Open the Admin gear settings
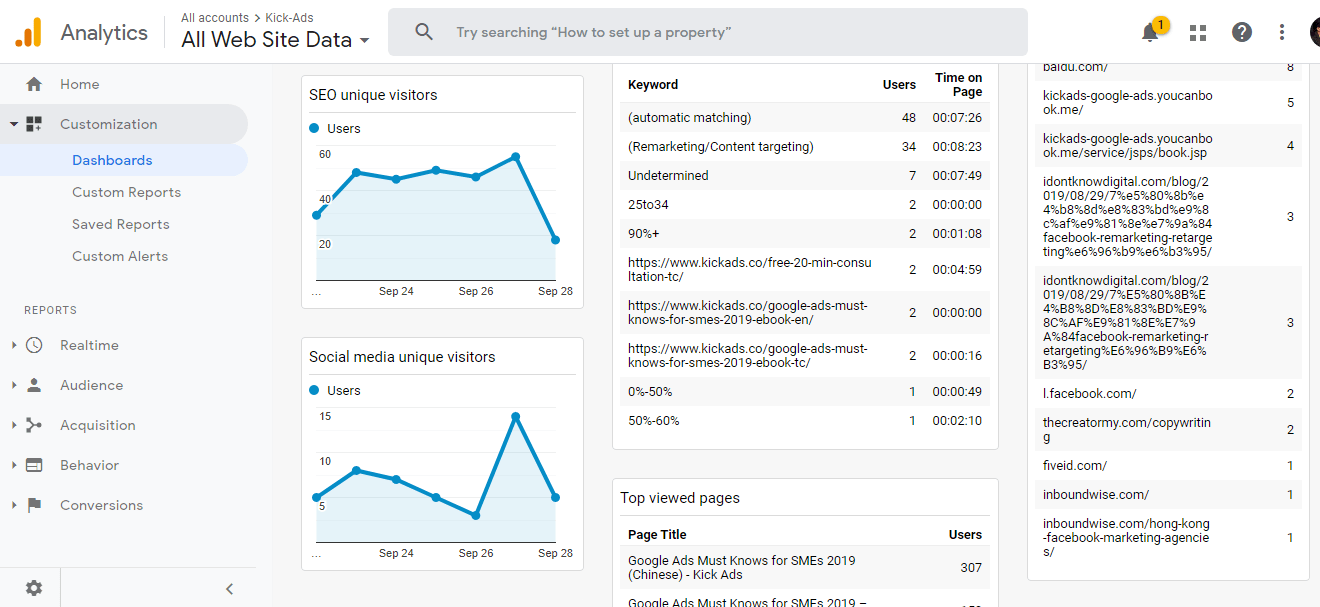The width and height of the screenshot is (1320, 607). (34, 588)
